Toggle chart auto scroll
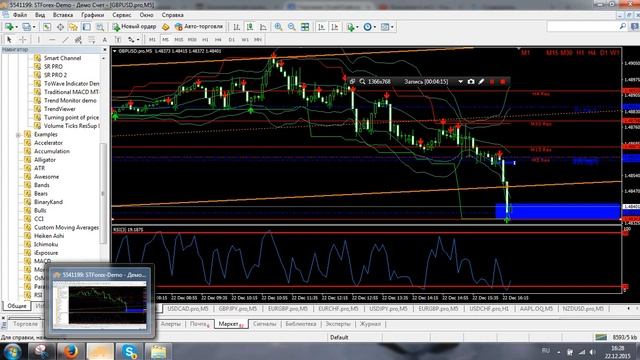The height and width of the screenshot is (360, 640). point(321,27)
